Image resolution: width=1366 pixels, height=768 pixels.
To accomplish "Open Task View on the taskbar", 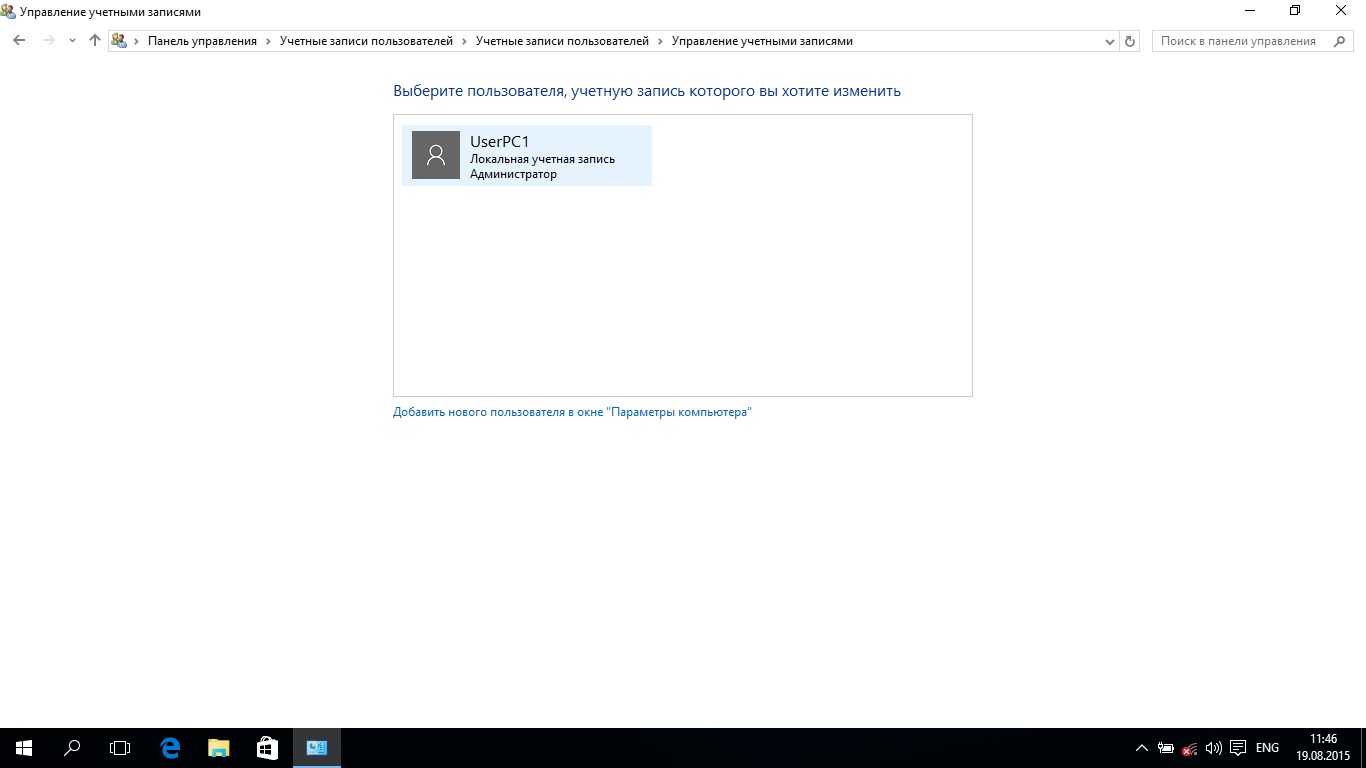I will 120,748.
